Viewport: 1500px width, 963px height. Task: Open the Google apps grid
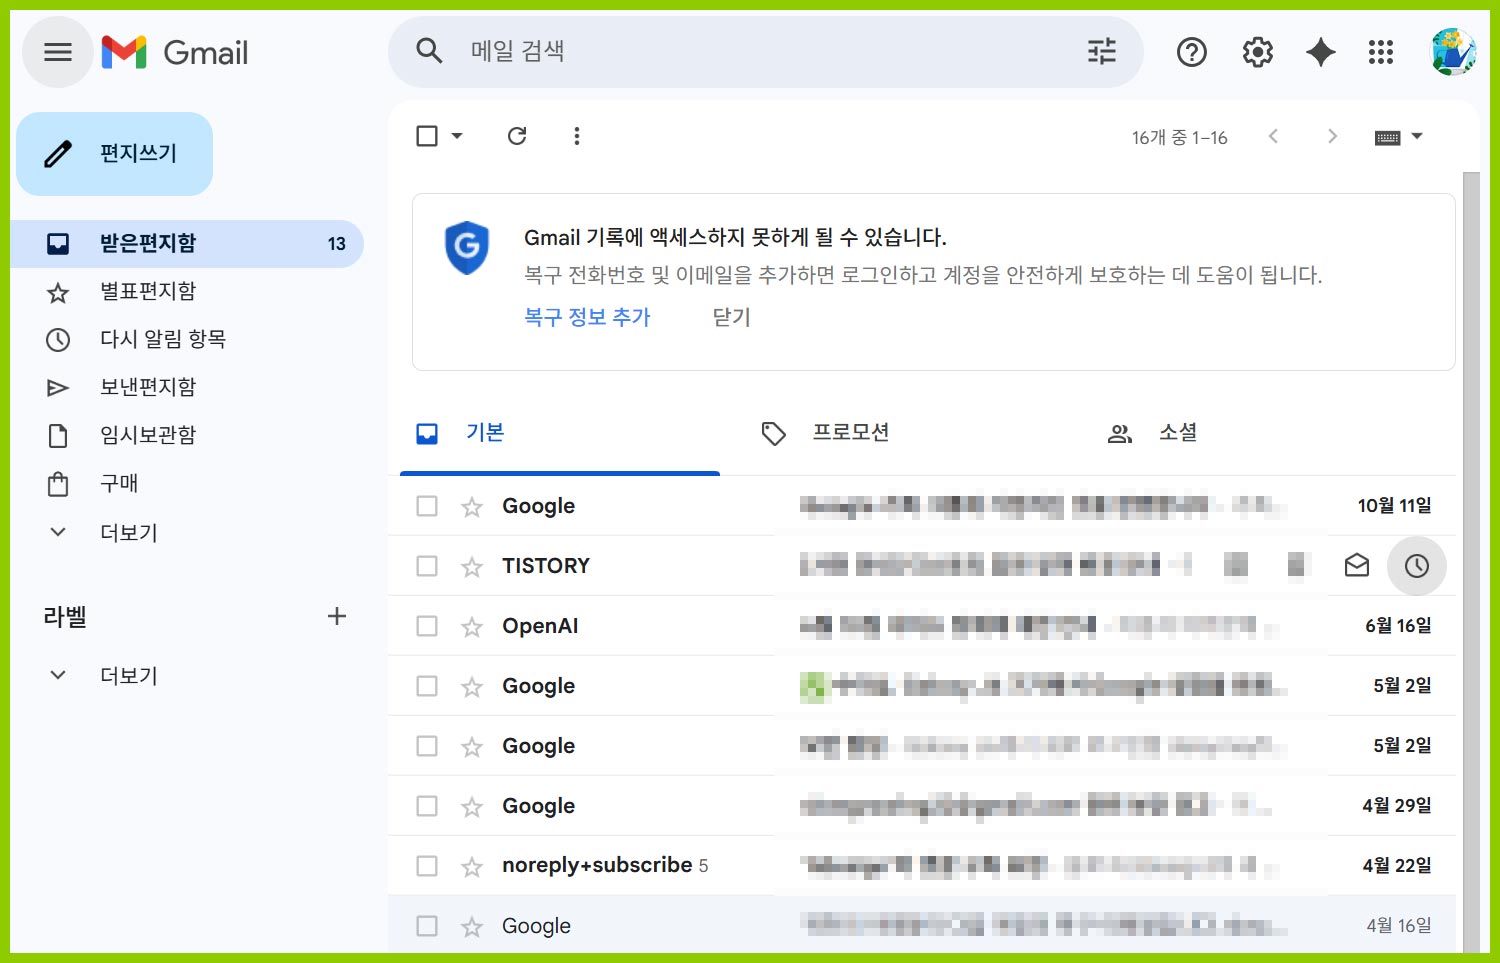[x=1381, y=52]
